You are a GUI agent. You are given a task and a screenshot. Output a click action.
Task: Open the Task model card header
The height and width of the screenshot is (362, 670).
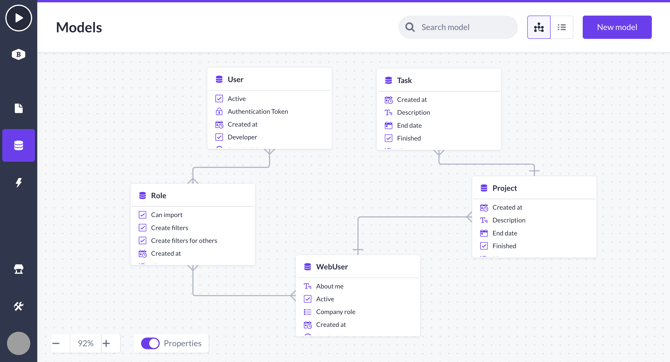[439, 80]
